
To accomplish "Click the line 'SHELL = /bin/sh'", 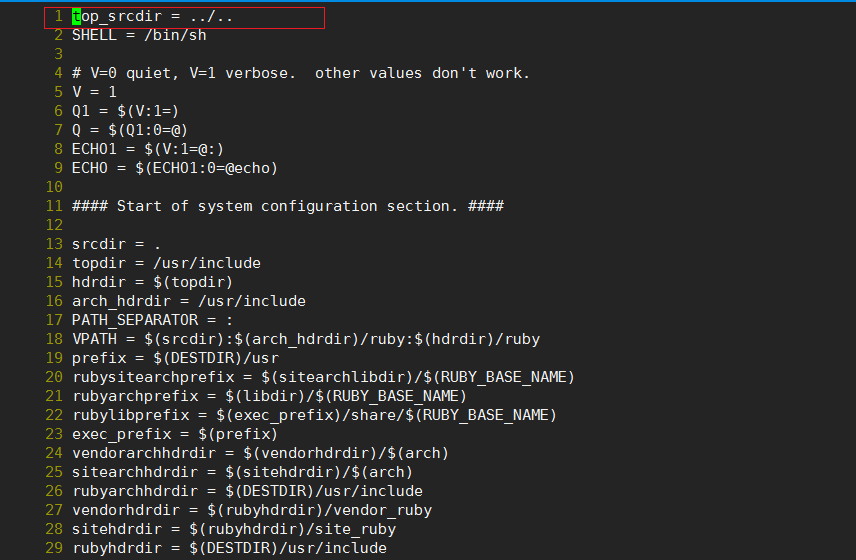I will pos(139,35).
